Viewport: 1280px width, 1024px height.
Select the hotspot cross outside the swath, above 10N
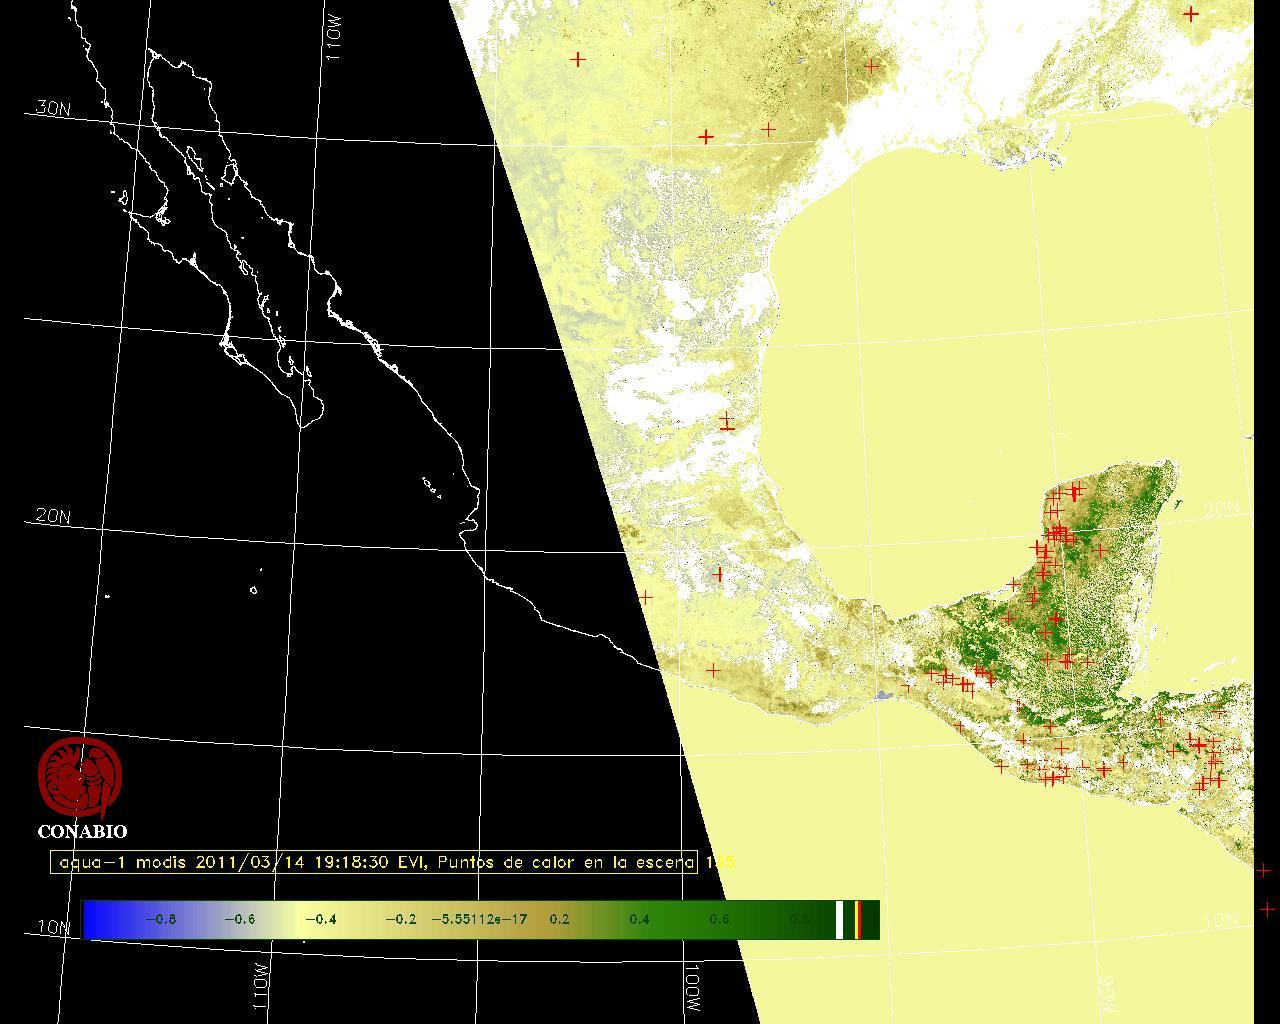(1263, 871)
